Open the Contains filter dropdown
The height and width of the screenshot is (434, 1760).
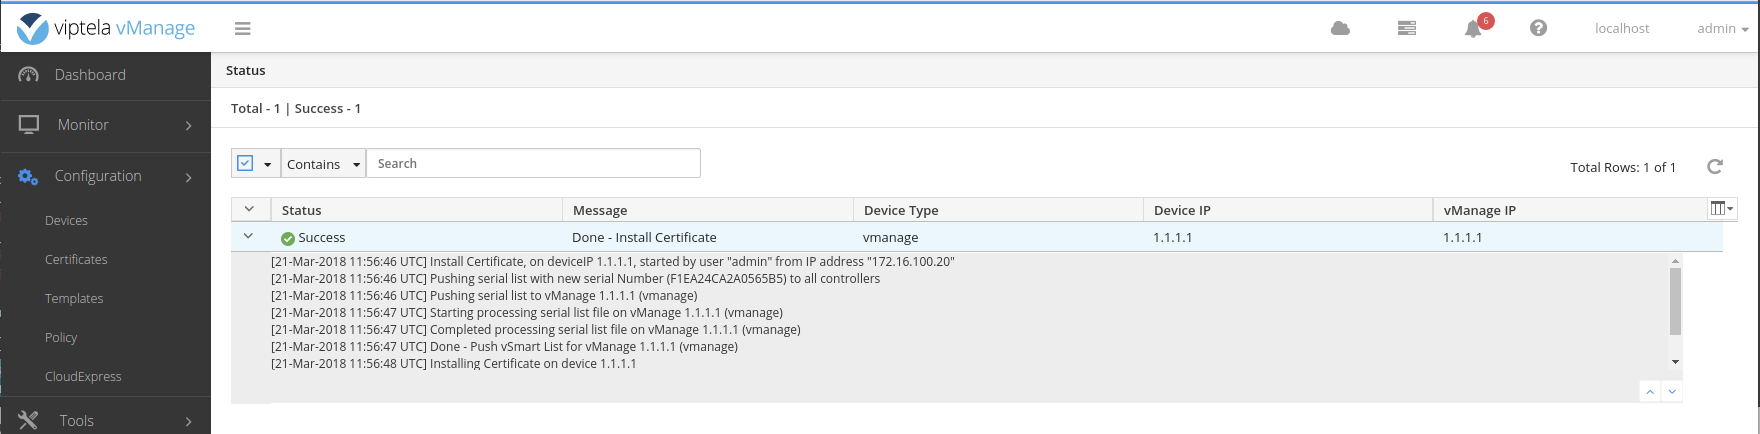point(323,164)
